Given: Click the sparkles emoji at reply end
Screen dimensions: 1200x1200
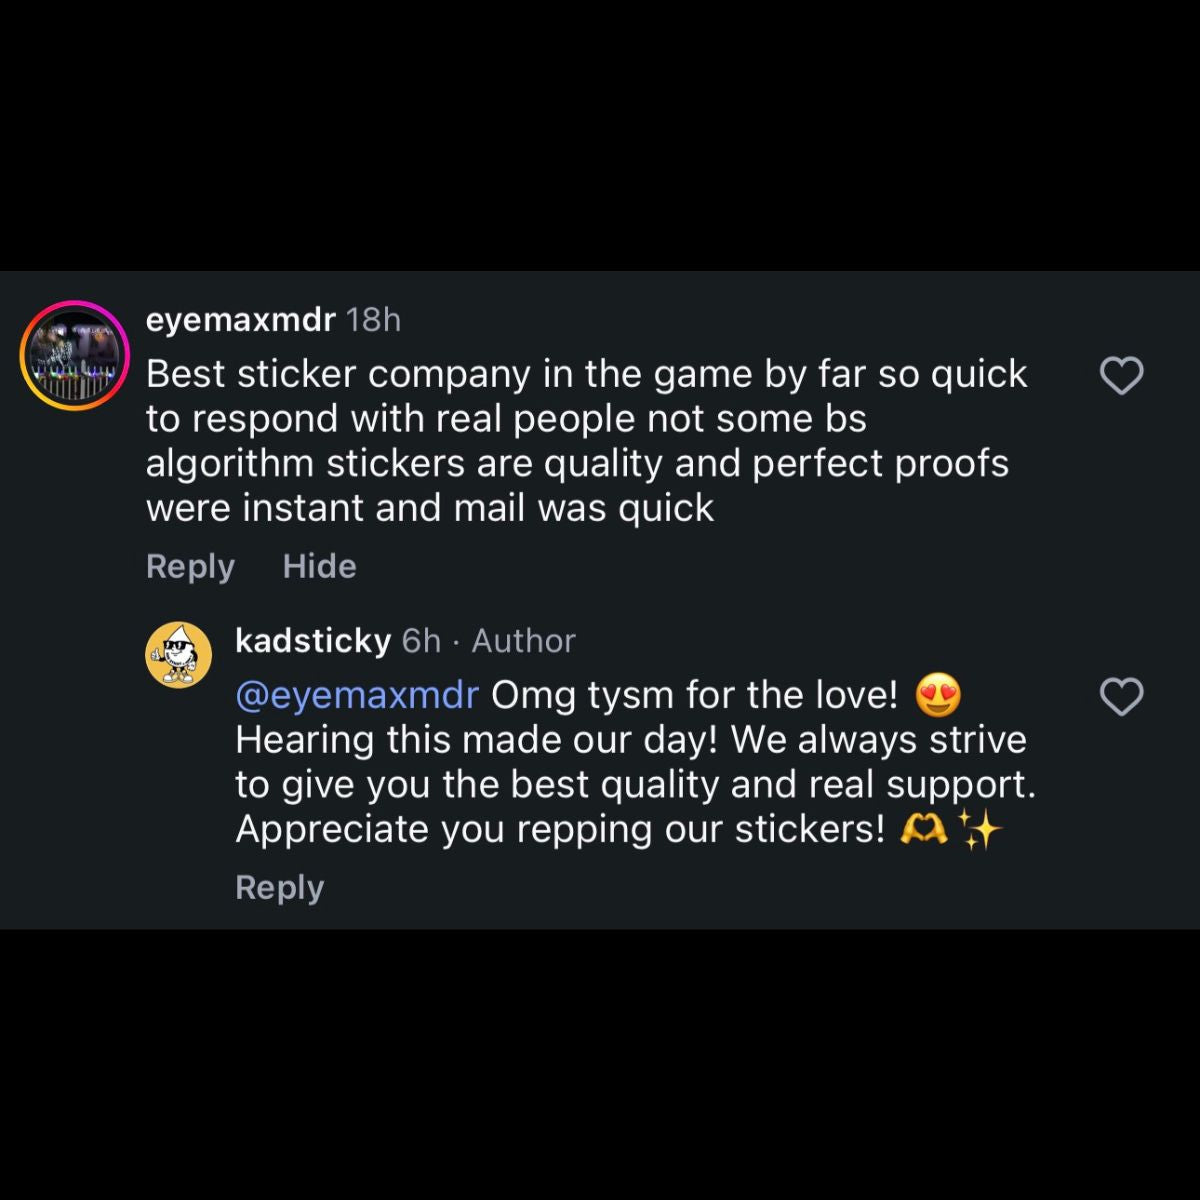Looking at the screenshot, I should click(980, 829).
